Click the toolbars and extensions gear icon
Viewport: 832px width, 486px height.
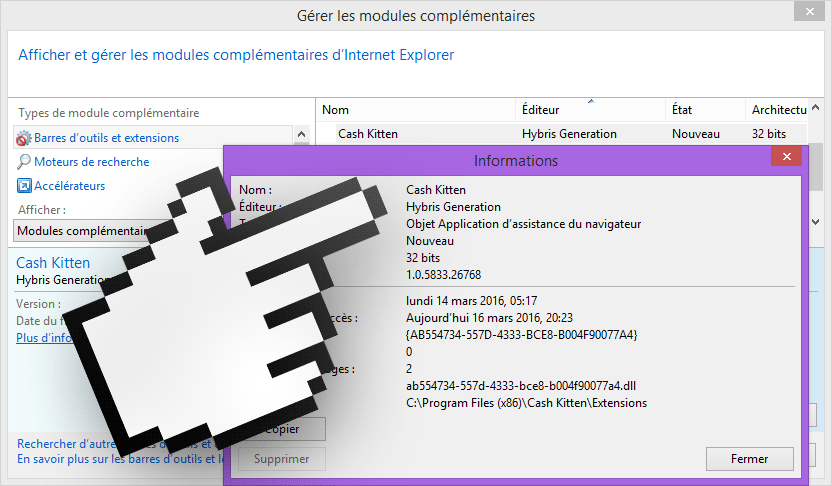click(x=23, y=138)
